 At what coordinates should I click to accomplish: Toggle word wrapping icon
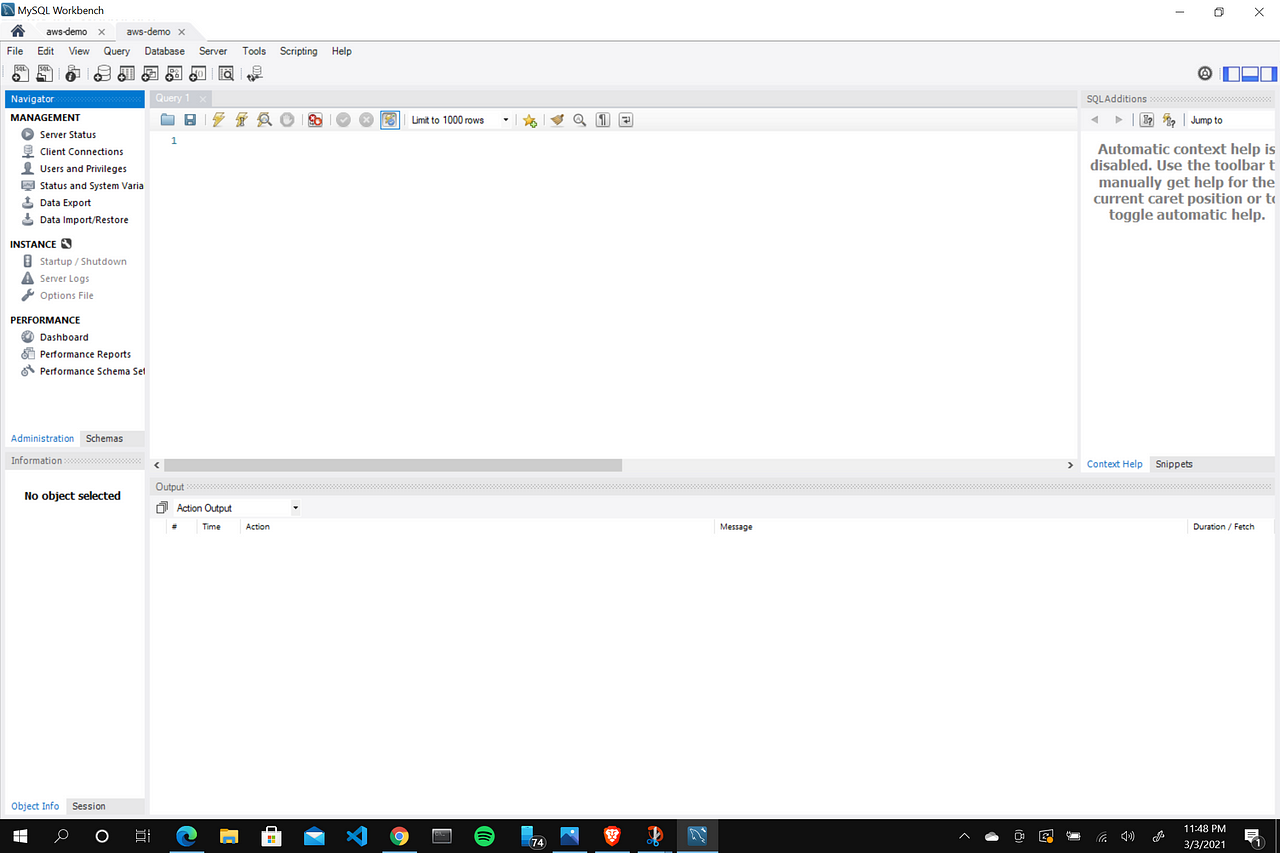626,120
